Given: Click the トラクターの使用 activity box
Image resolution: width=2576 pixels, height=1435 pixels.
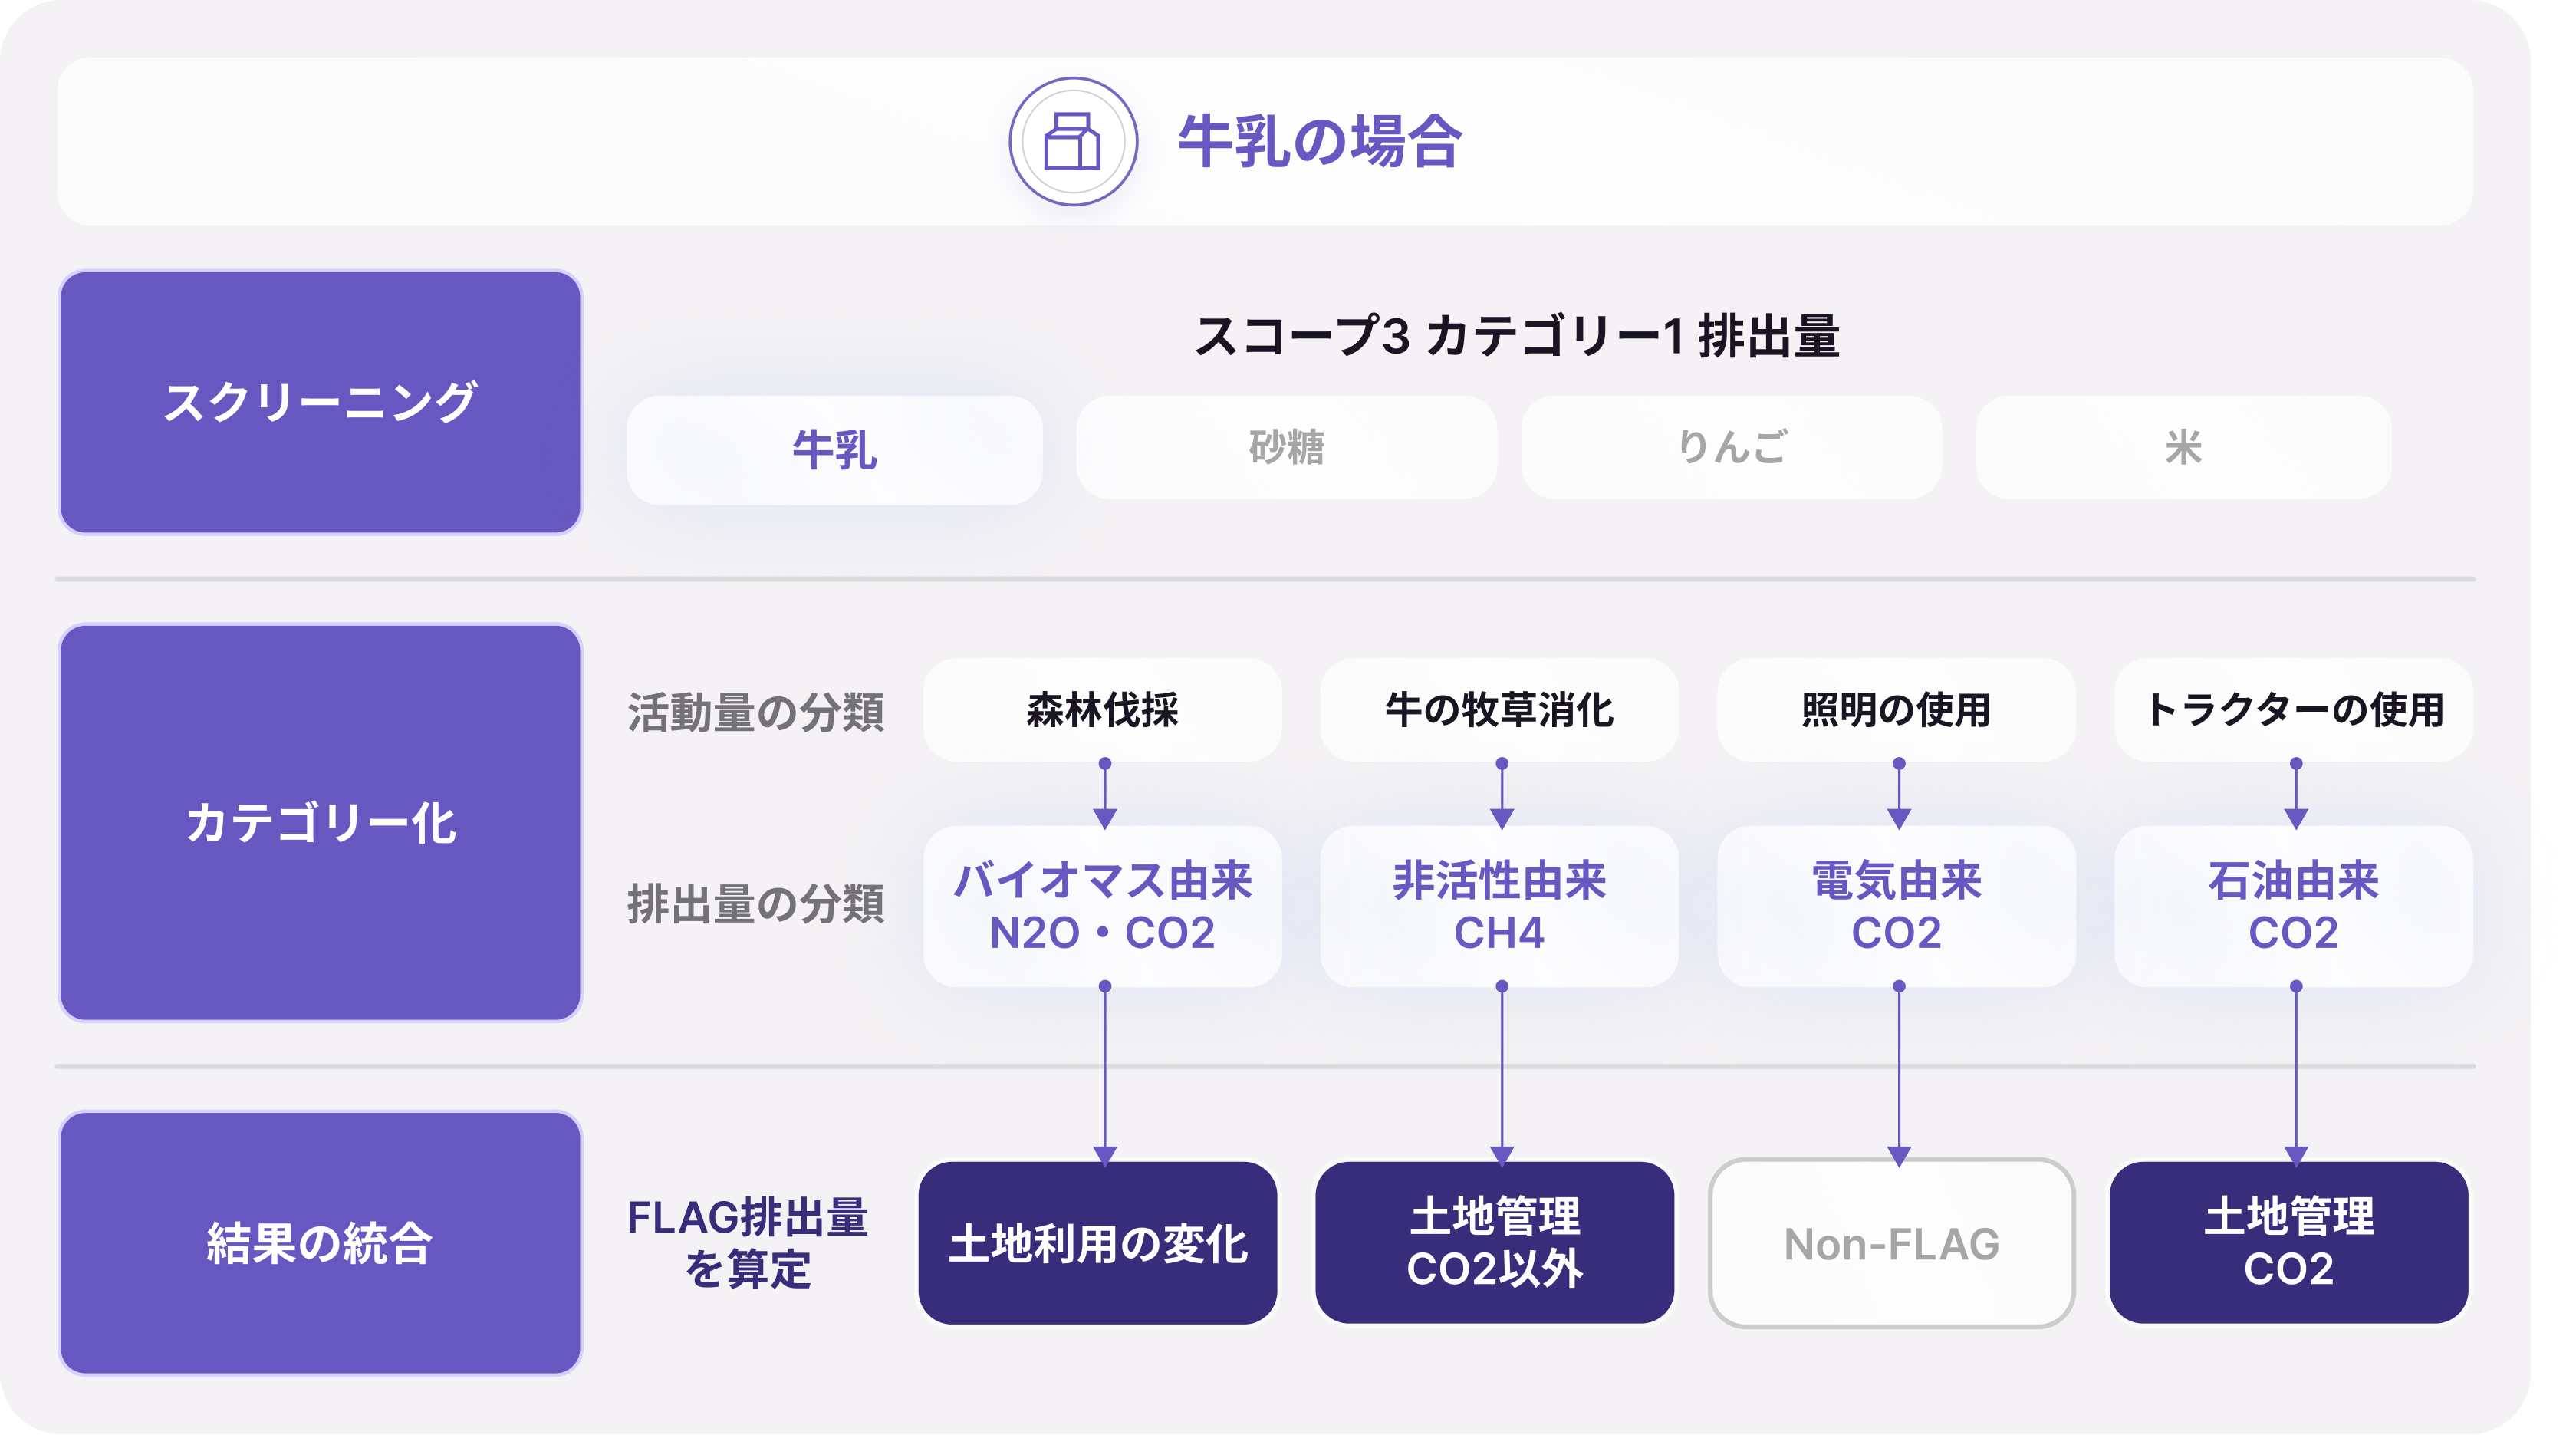Looking at the screenshot, I should 2293,710.
